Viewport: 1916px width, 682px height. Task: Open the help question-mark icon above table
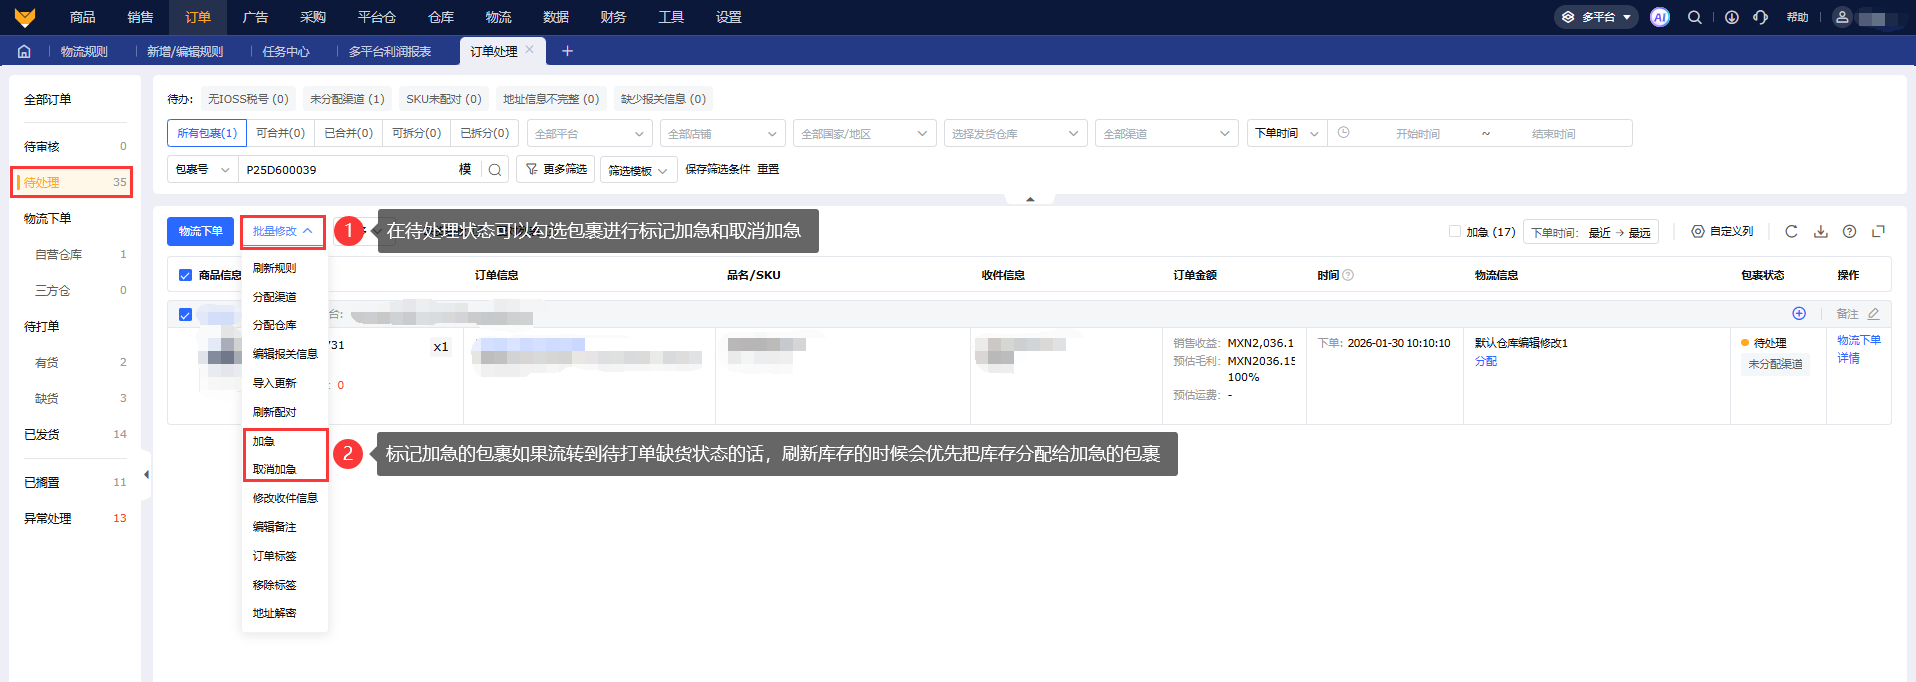(1850, 231)
